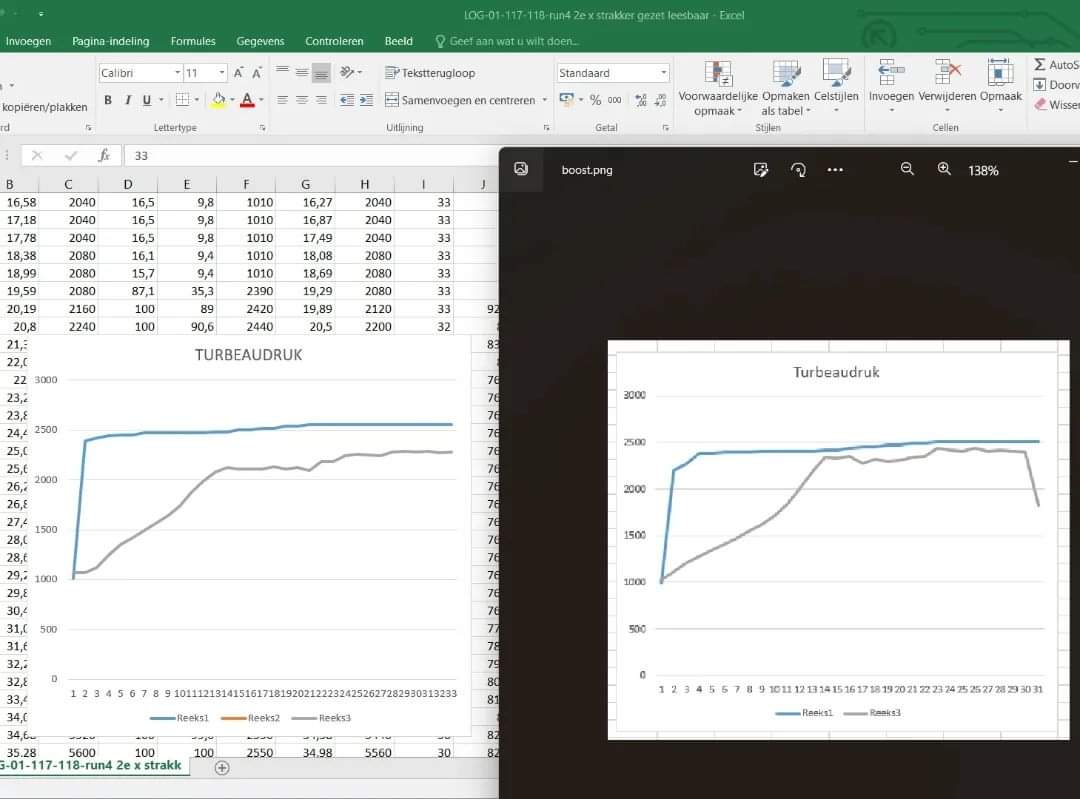Zoom out in the photo viewer
Screen dimensions: 1080x799
(x=907, y=169)
